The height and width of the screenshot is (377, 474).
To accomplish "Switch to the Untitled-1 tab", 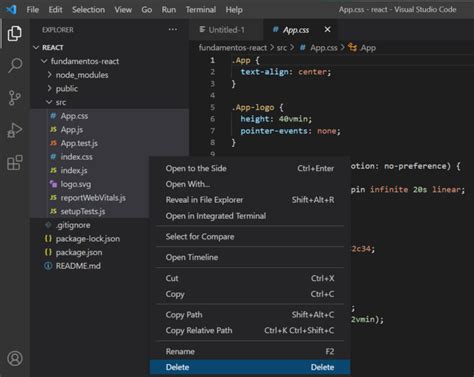I will [x=226, y=30].
